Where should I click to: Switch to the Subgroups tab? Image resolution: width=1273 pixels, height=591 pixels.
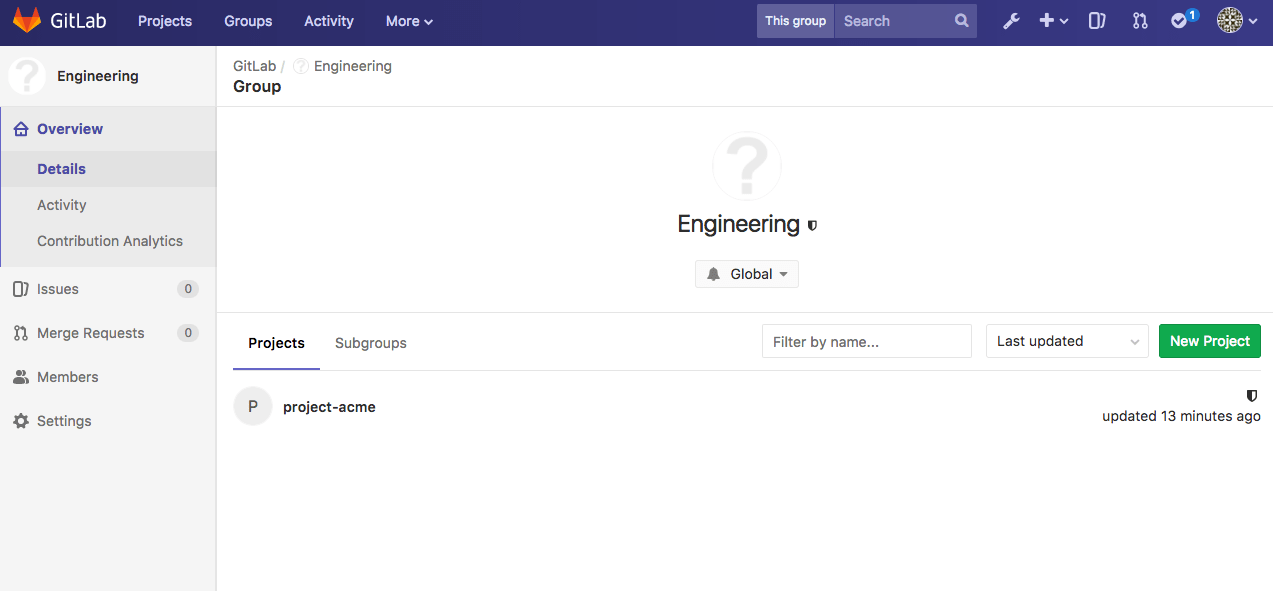(x=370, y=343)
